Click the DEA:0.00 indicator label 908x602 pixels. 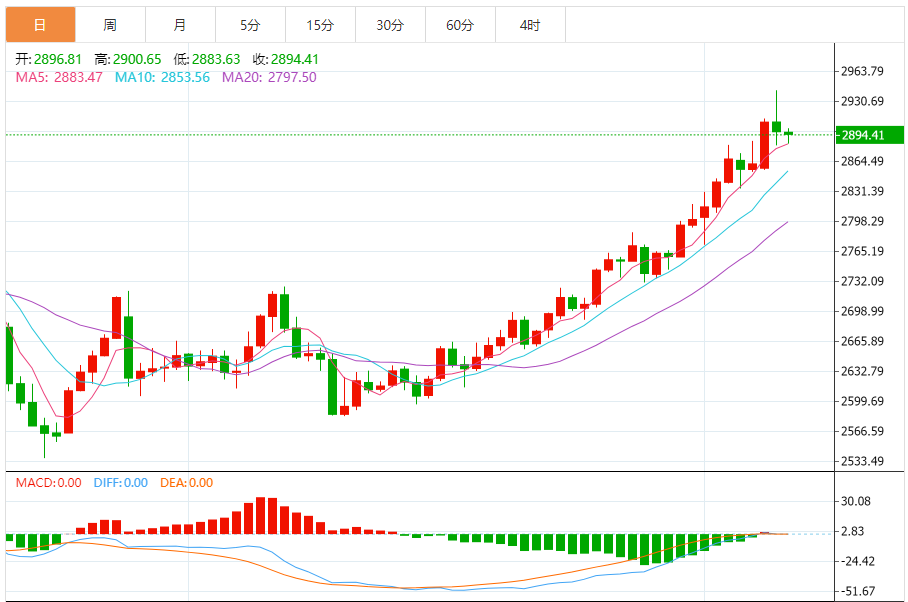(186, 483)
